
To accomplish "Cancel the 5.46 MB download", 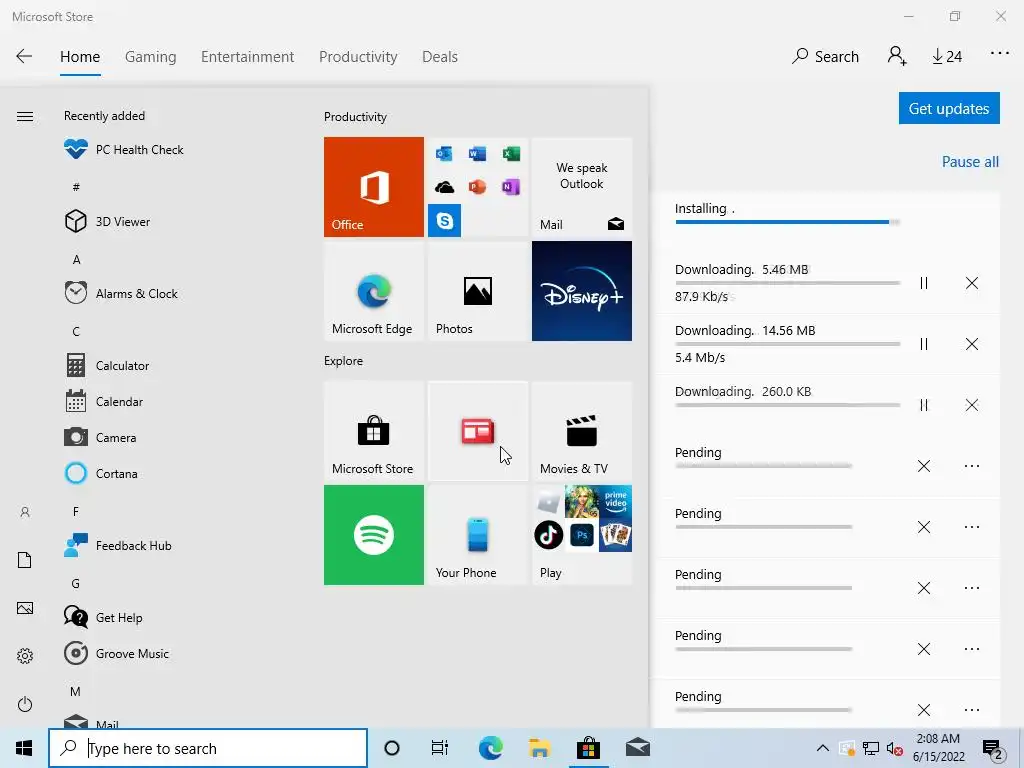I will point(972,283).
